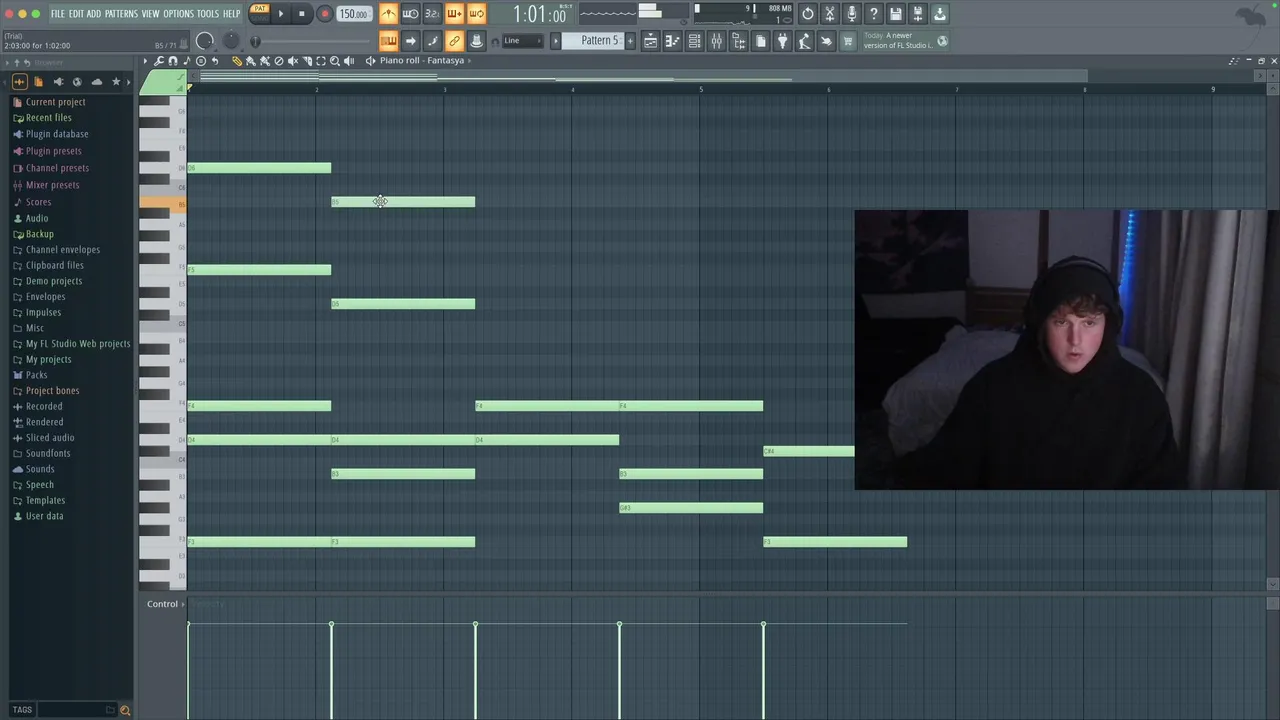Toggle loop recording button
Viewport: 1280px width, 720px height.
click(x=477, y=14)
